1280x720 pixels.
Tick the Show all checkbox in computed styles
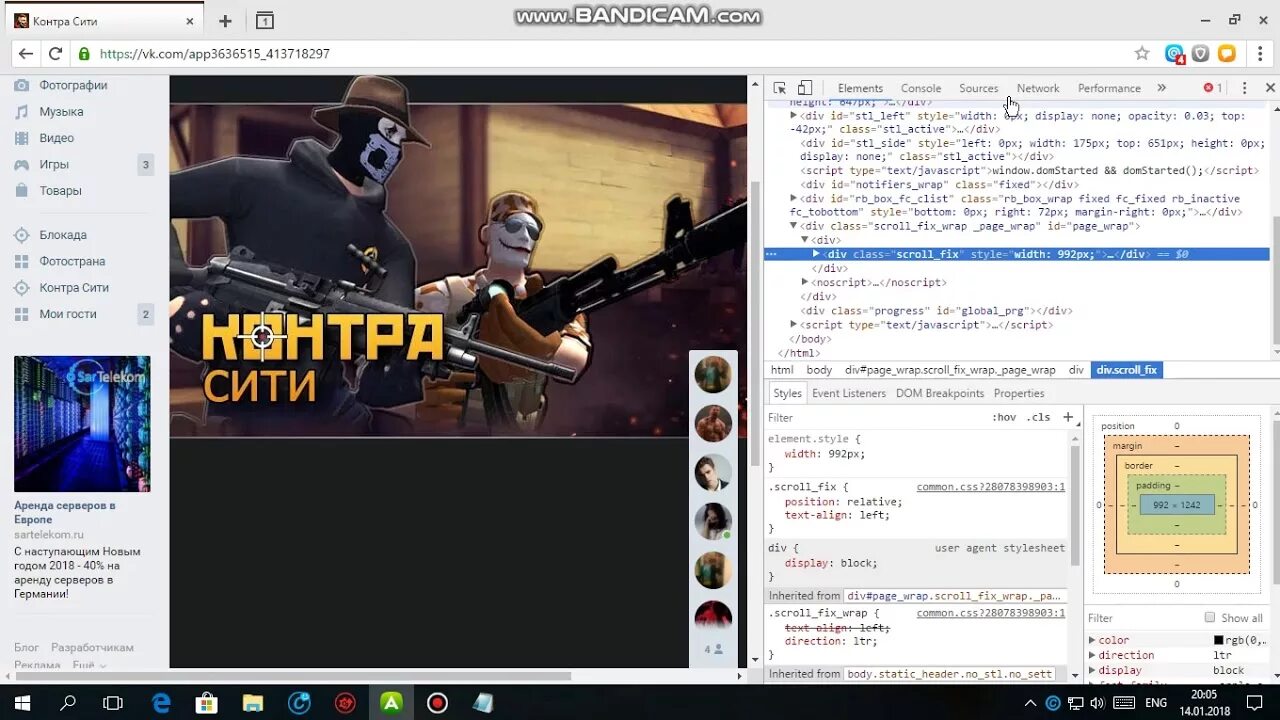click(x=1210, y=617)
